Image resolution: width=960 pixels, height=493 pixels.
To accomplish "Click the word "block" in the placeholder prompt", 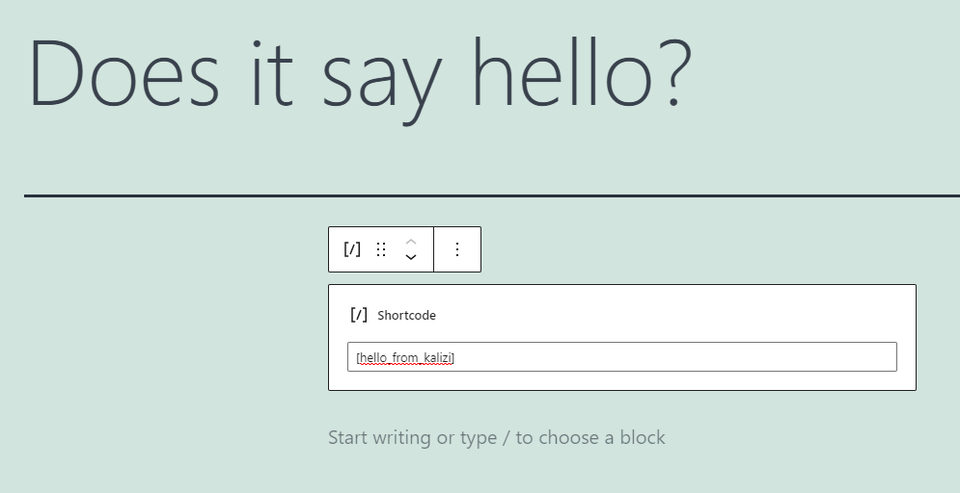I will point(642,438).
